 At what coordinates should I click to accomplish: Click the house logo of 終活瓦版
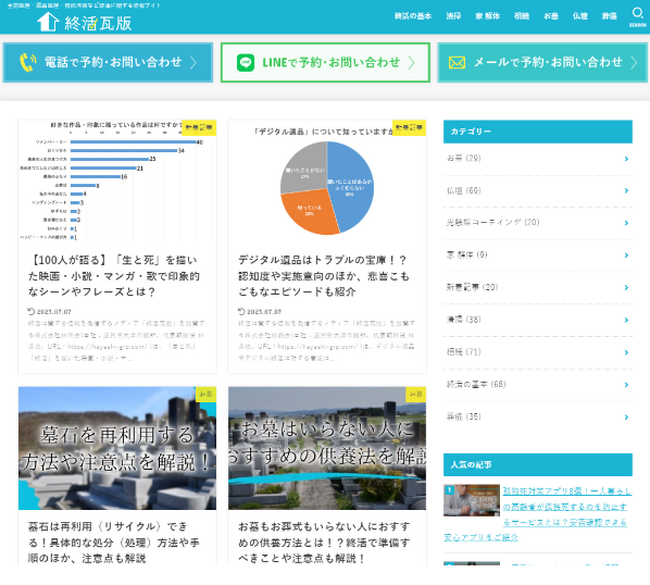click(49, 22)
